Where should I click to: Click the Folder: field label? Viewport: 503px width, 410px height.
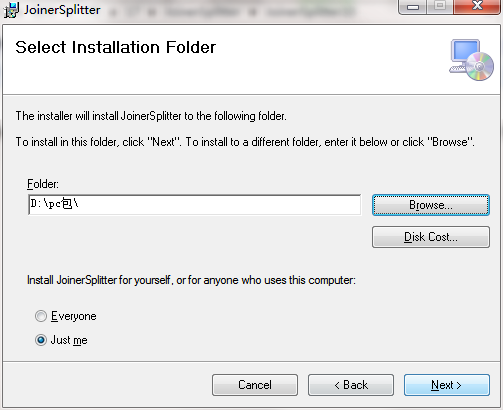(x=43, y=184)
